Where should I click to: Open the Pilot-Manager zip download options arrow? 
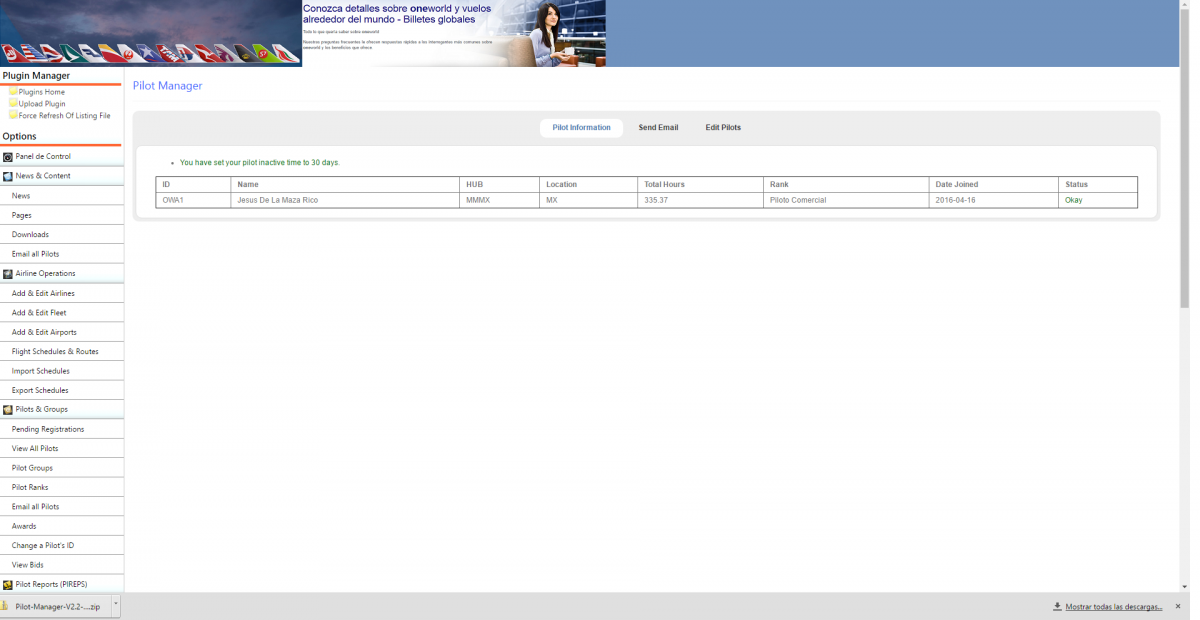coord(116,605)
